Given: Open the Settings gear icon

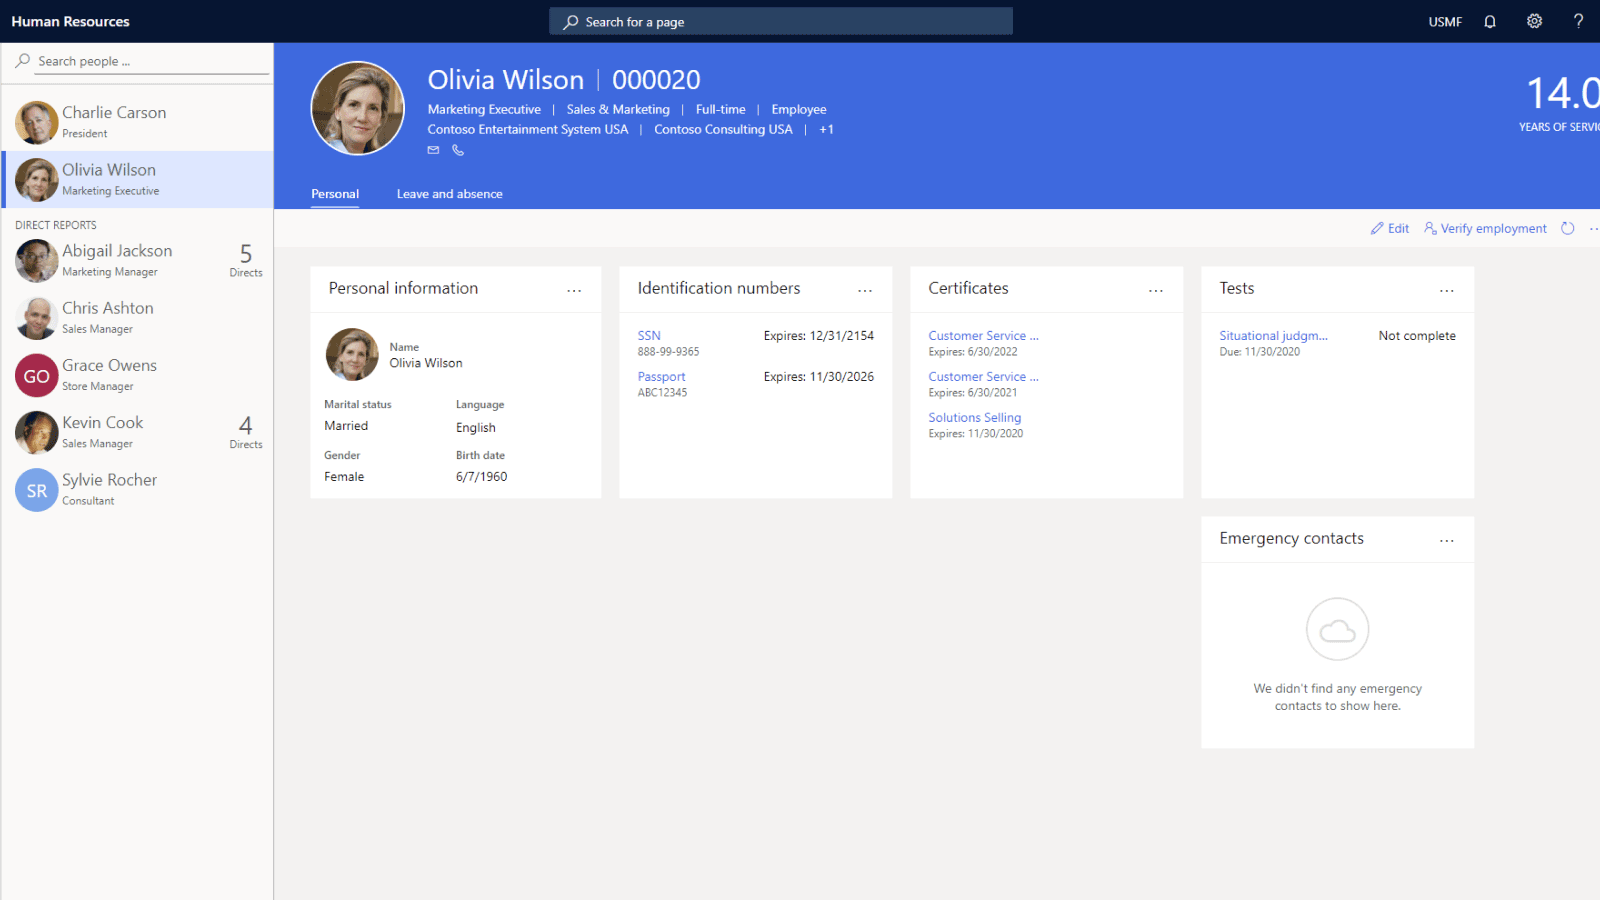Looking at the screenshot, I should point(1533,21).
